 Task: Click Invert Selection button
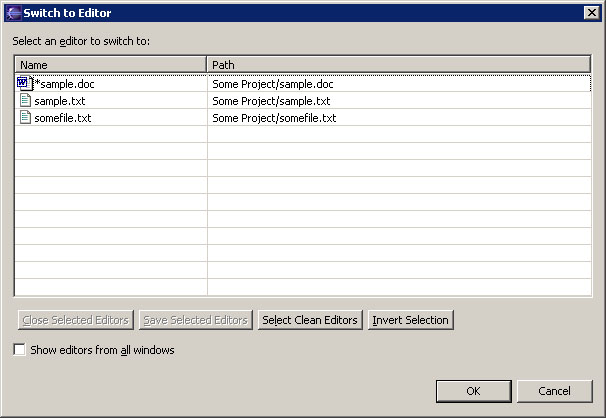(x=410, y=320)
